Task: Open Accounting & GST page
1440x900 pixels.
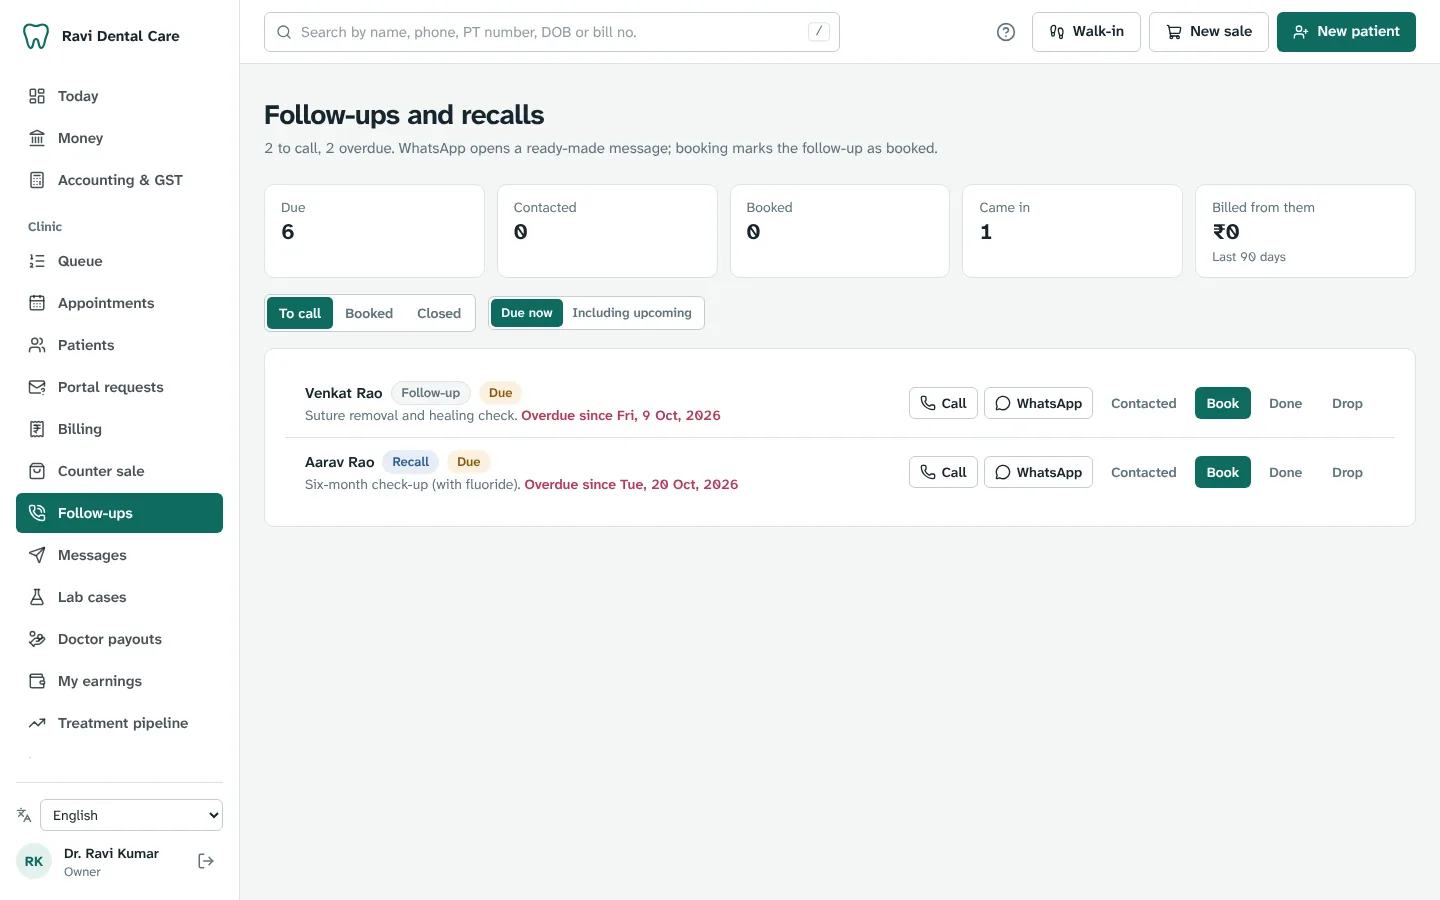Action: [119, 180]
